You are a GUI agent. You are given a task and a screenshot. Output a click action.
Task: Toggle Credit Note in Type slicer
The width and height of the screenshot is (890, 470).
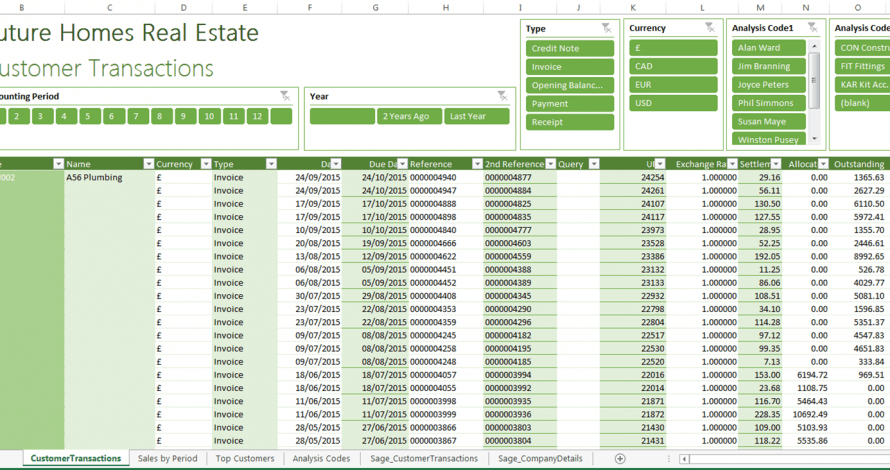[x=570, y=48]
